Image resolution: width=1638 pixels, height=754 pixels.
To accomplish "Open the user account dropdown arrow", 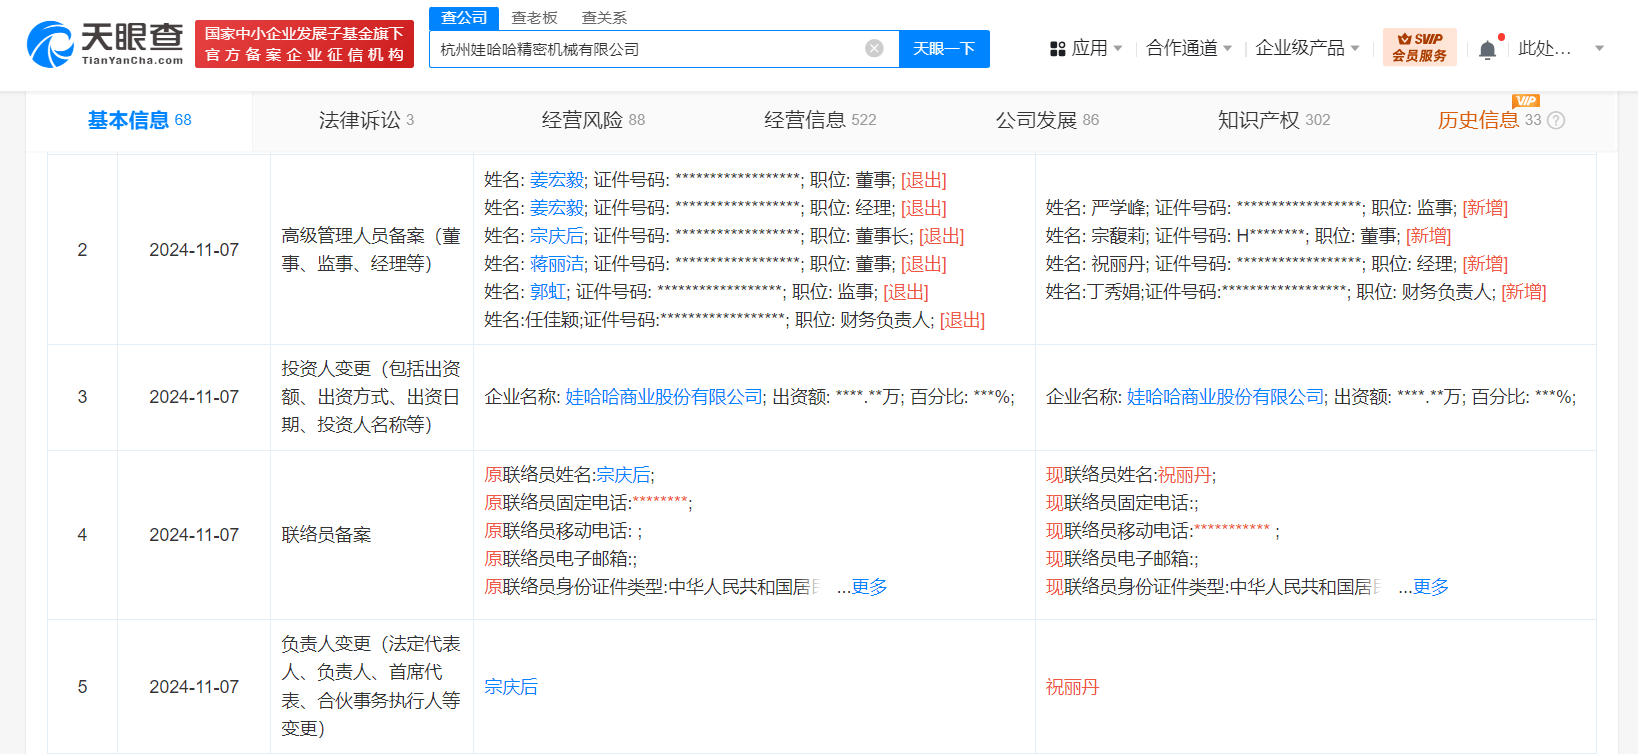I will [x=1599, y=48].
